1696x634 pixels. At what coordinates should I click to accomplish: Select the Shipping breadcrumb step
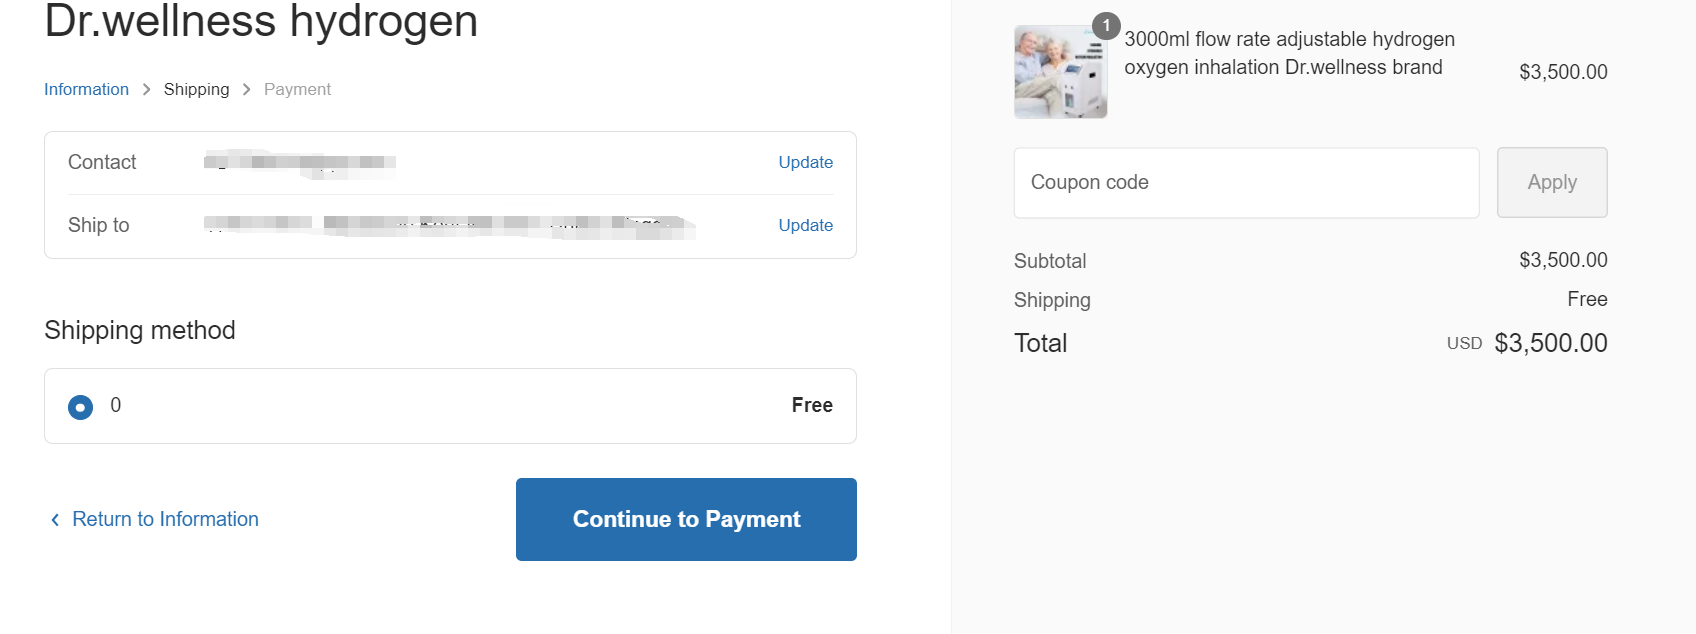click(196, 89)
